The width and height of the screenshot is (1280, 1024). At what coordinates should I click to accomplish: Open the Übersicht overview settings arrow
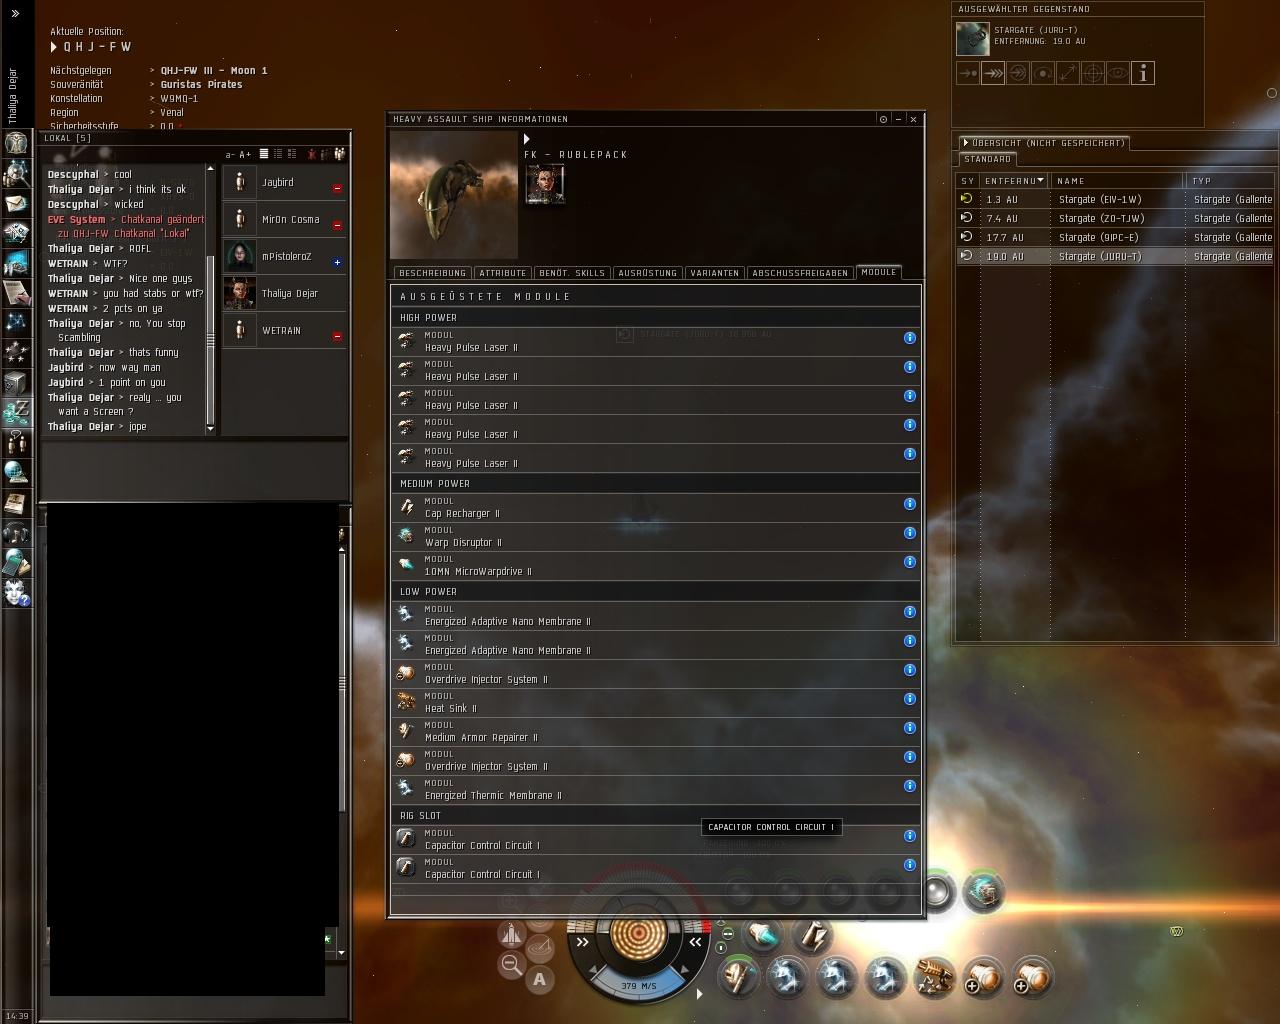966,143
